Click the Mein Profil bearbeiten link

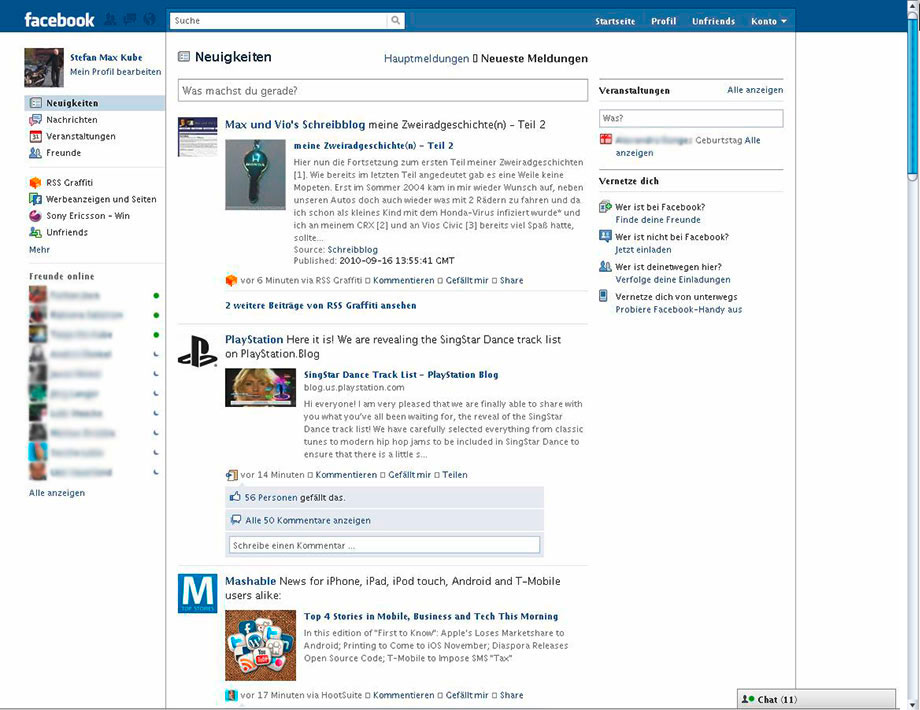click(x=115, y=72)
